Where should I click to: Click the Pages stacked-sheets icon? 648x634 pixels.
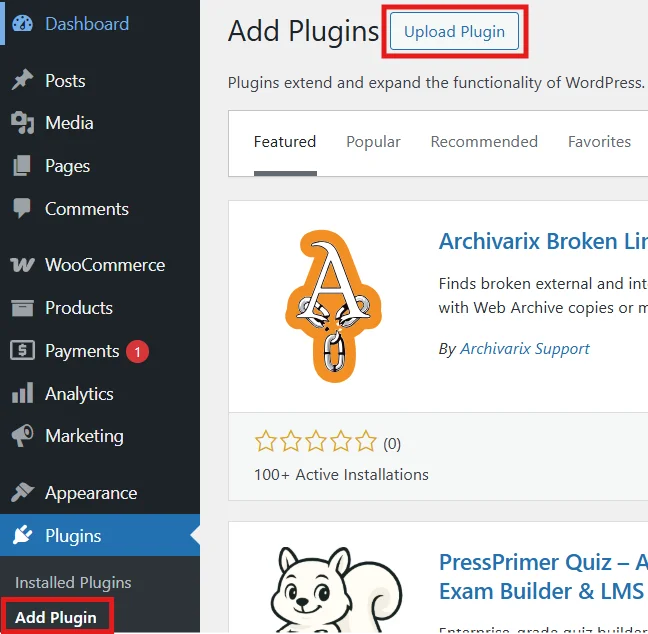pos(22,166)
